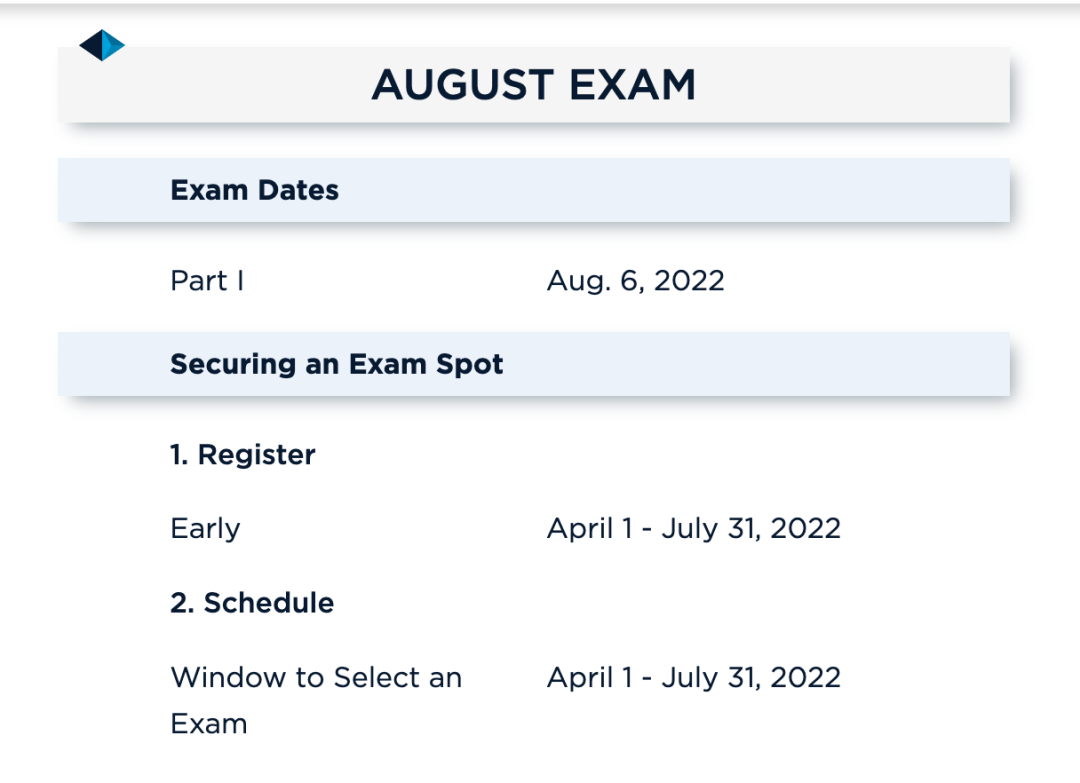Click the Window to Select an Exam label
The height and width of the screenshot is (783, 1080).
coord(316,700)
